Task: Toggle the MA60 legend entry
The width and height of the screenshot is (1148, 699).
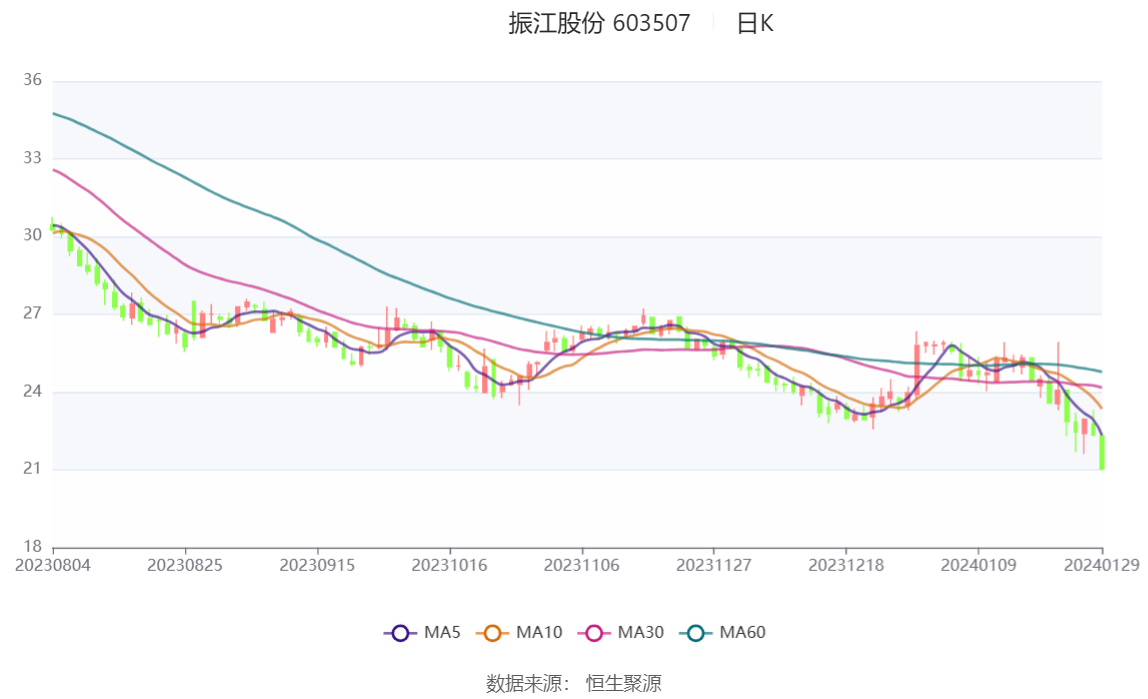Action: (x=723, y=632)
